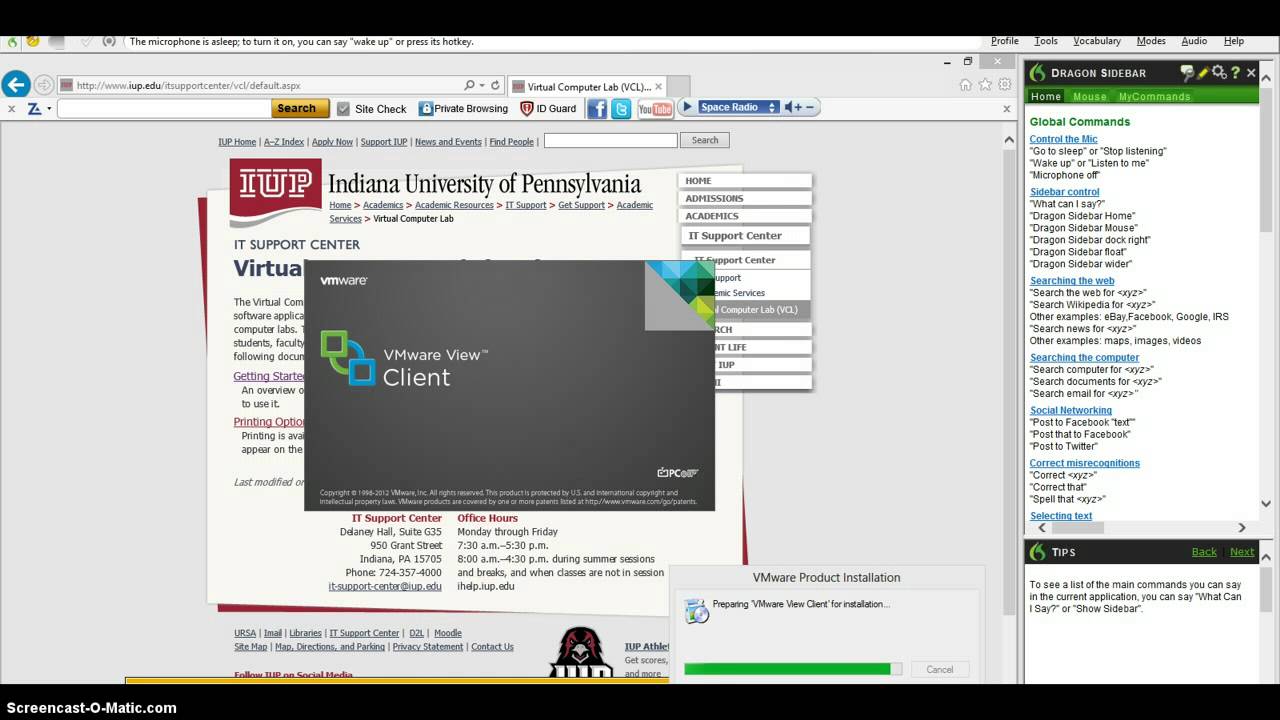Open the Social Networking link
This screenshot has width=1280, height=720.
point(1071,410)
